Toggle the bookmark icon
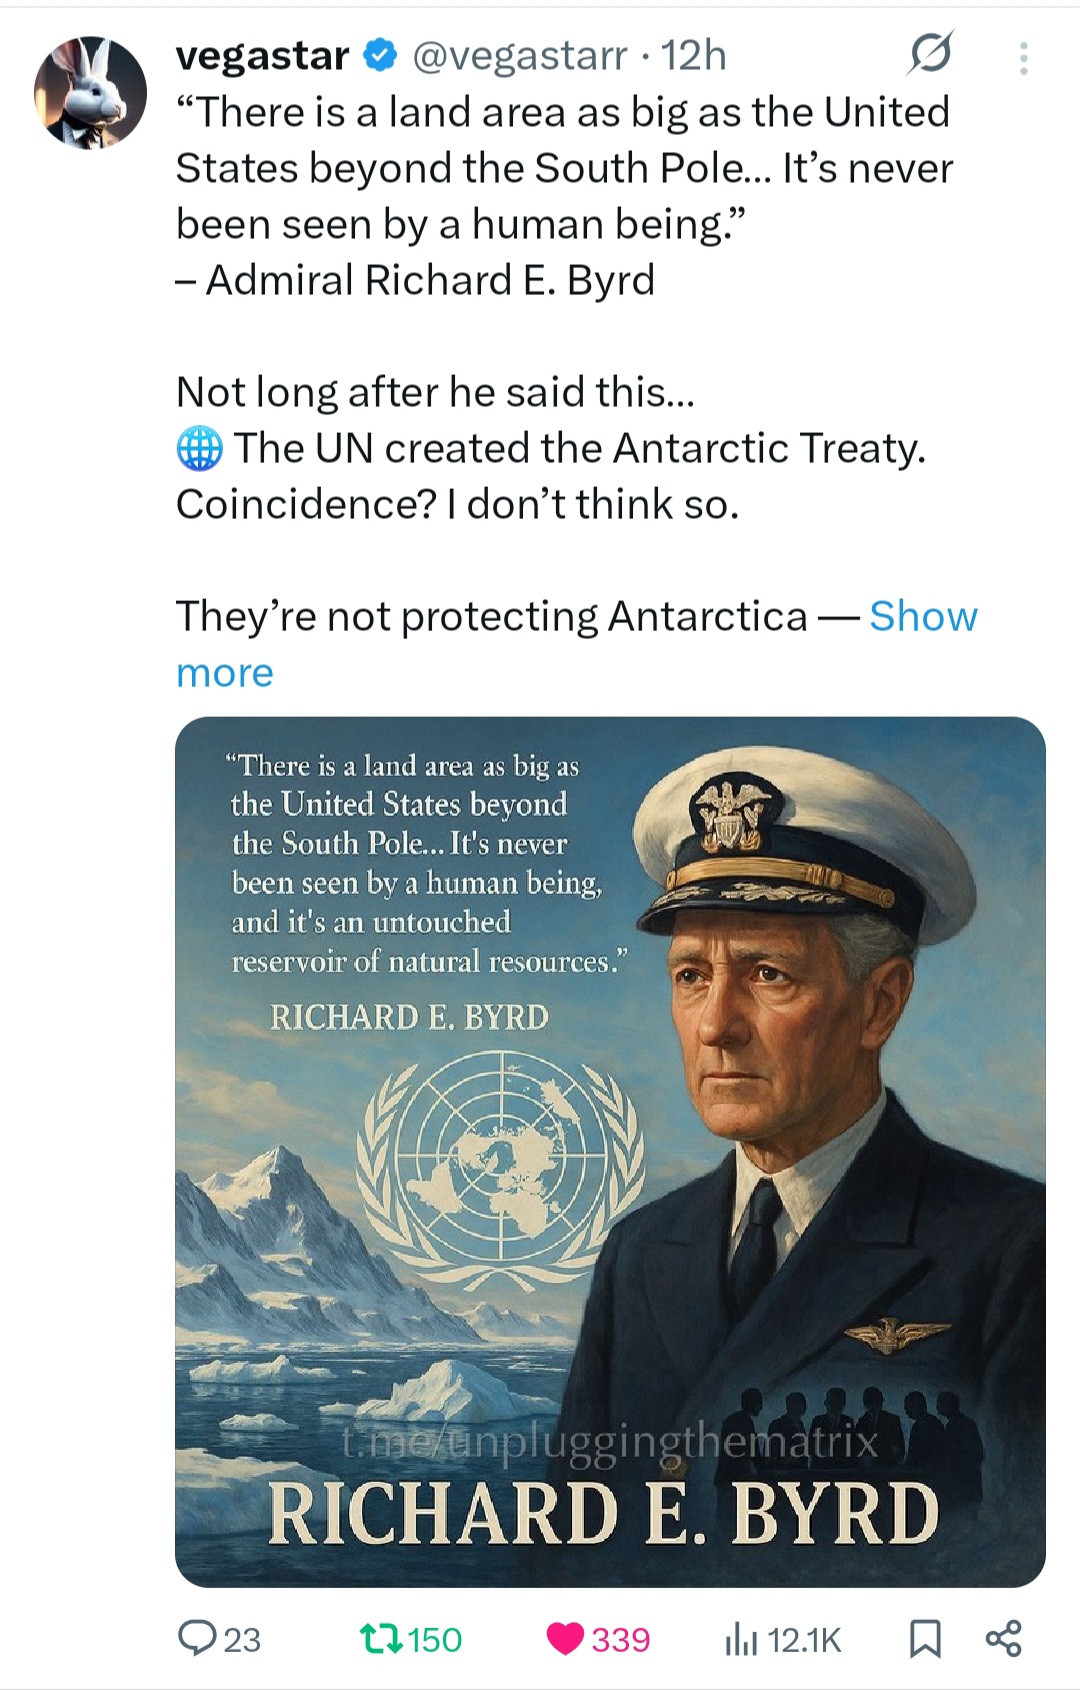The image size is (1080, 1690). tap(925, 1638)
